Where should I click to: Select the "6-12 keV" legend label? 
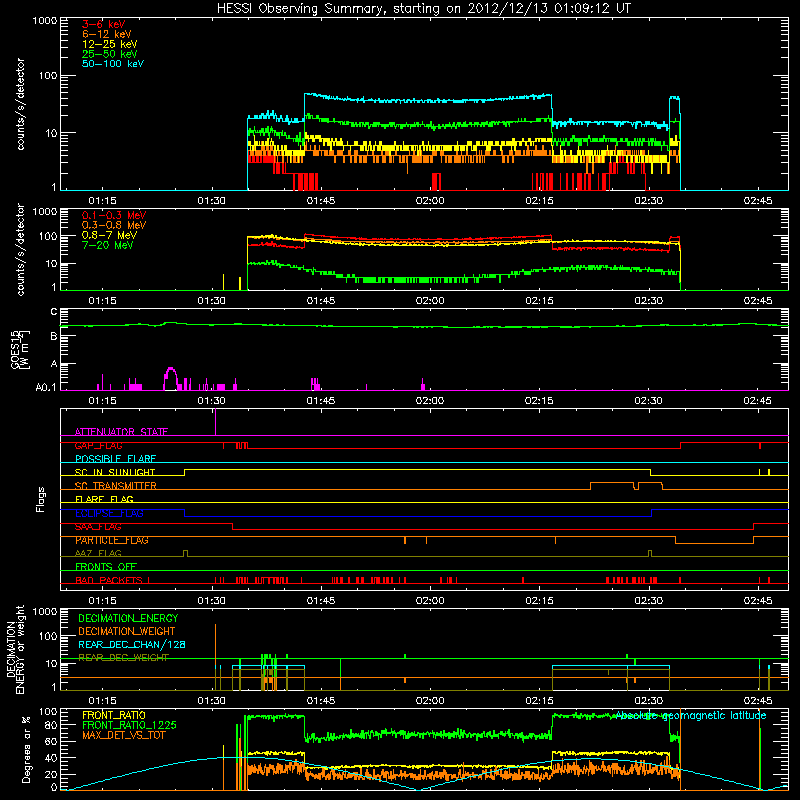pos(107,34)
